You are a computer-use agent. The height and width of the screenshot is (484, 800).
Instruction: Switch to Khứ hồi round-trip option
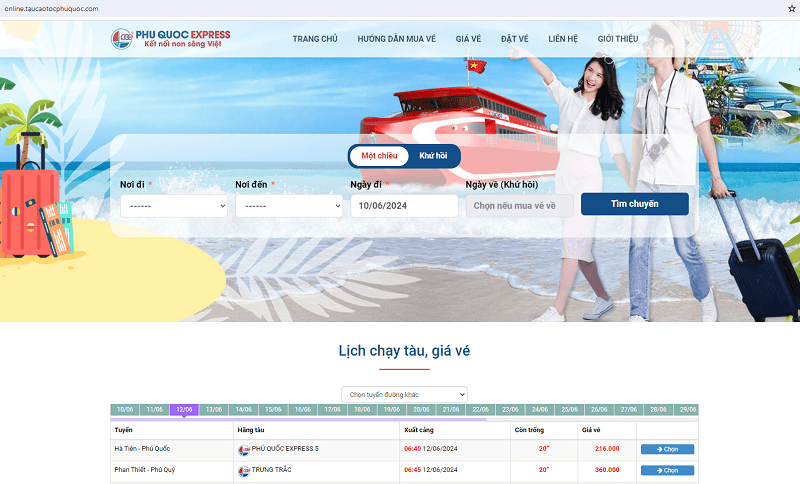coord(433,156)
